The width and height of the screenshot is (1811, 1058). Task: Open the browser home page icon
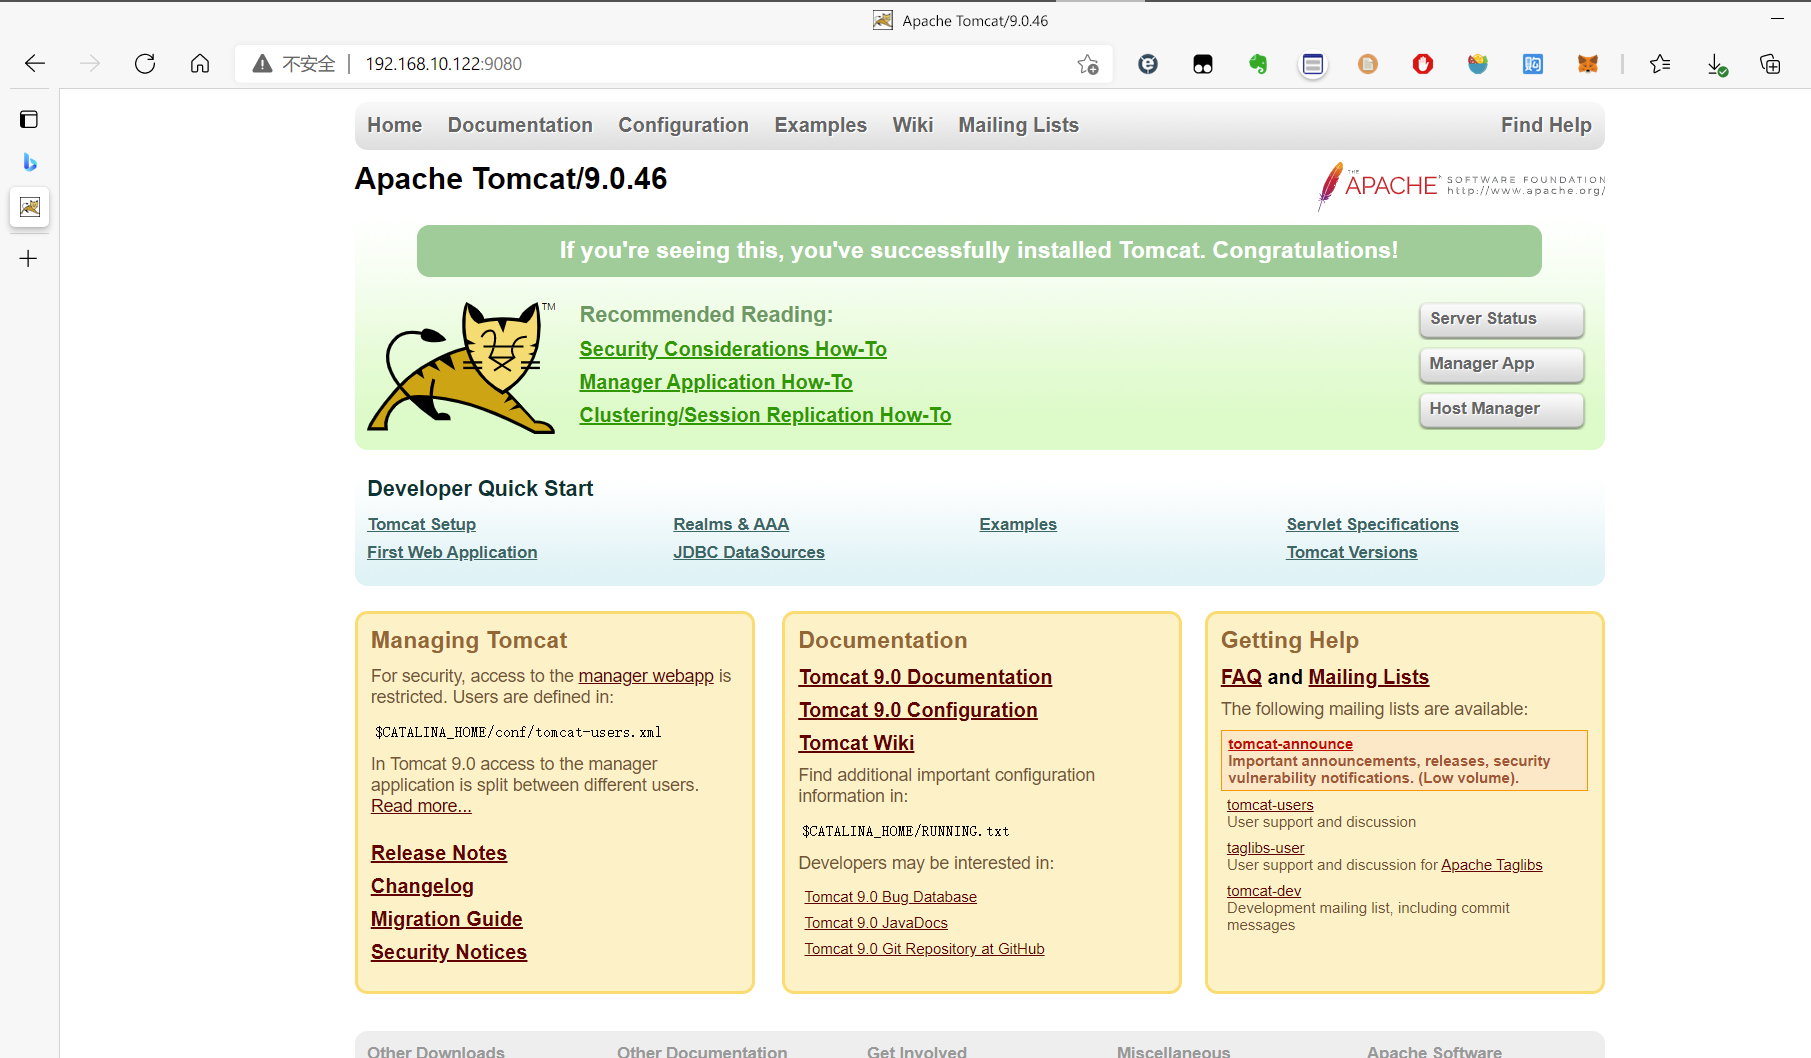pyautogui.click(x=200, y=64)
